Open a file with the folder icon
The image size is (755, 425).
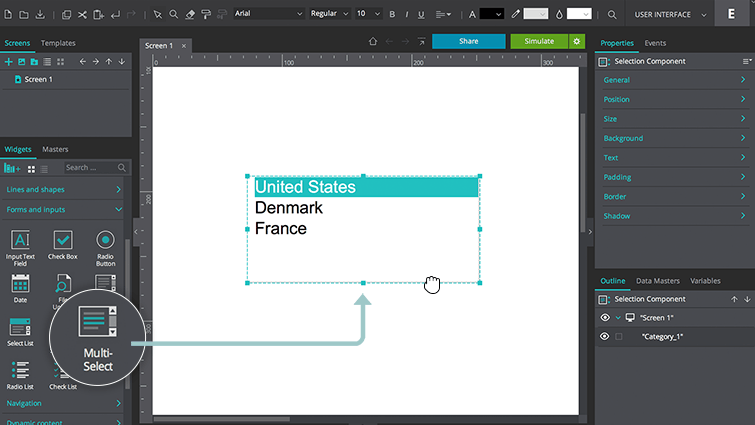24,14
